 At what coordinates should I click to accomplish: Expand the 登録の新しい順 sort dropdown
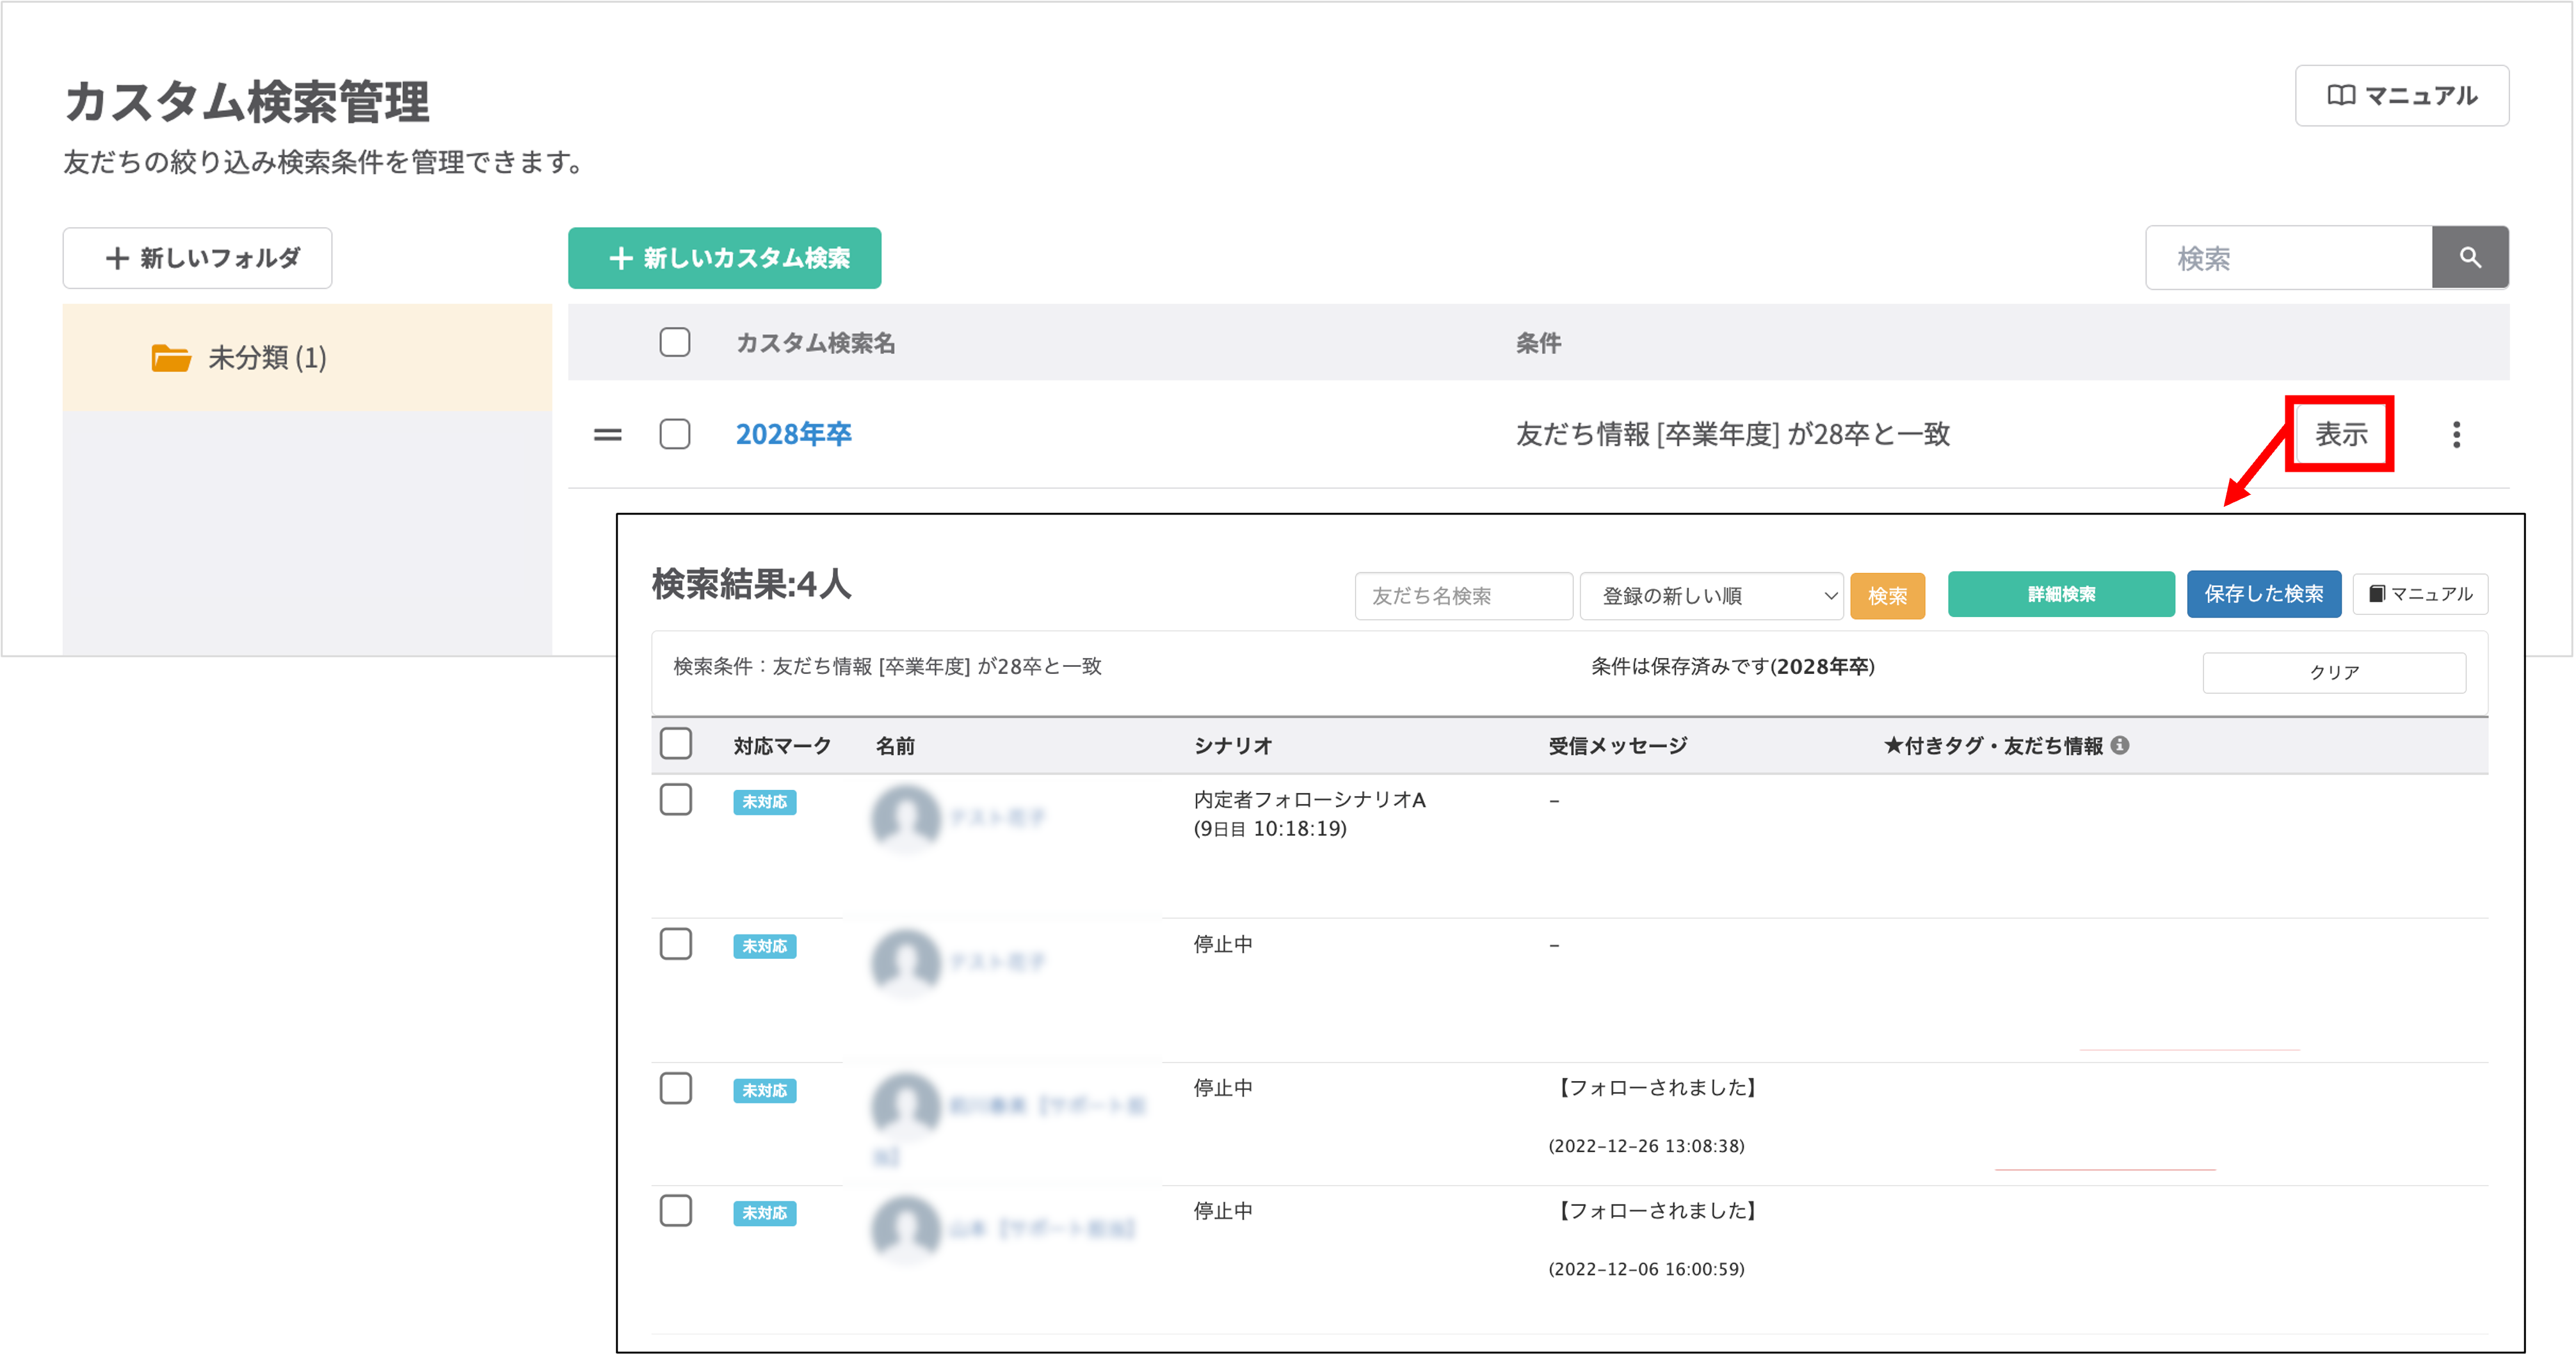[x=1711, y=596]
